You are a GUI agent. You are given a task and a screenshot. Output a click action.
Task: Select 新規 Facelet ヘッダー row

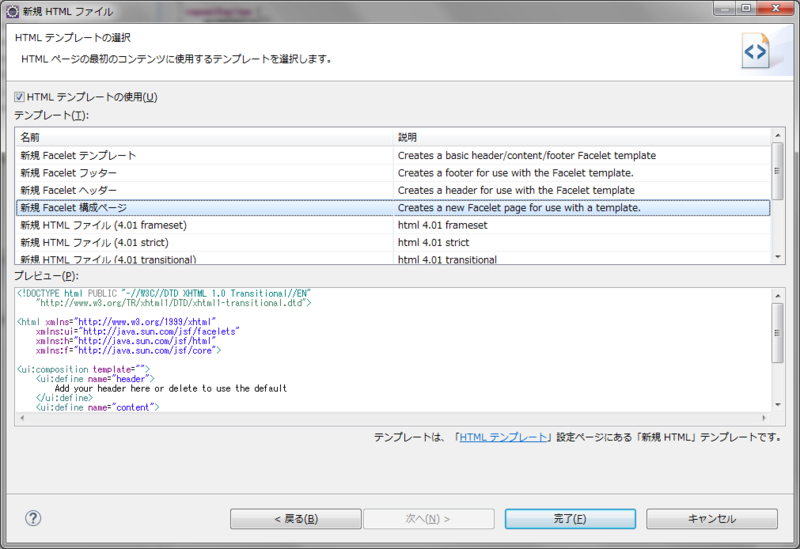tap(393, 190)
